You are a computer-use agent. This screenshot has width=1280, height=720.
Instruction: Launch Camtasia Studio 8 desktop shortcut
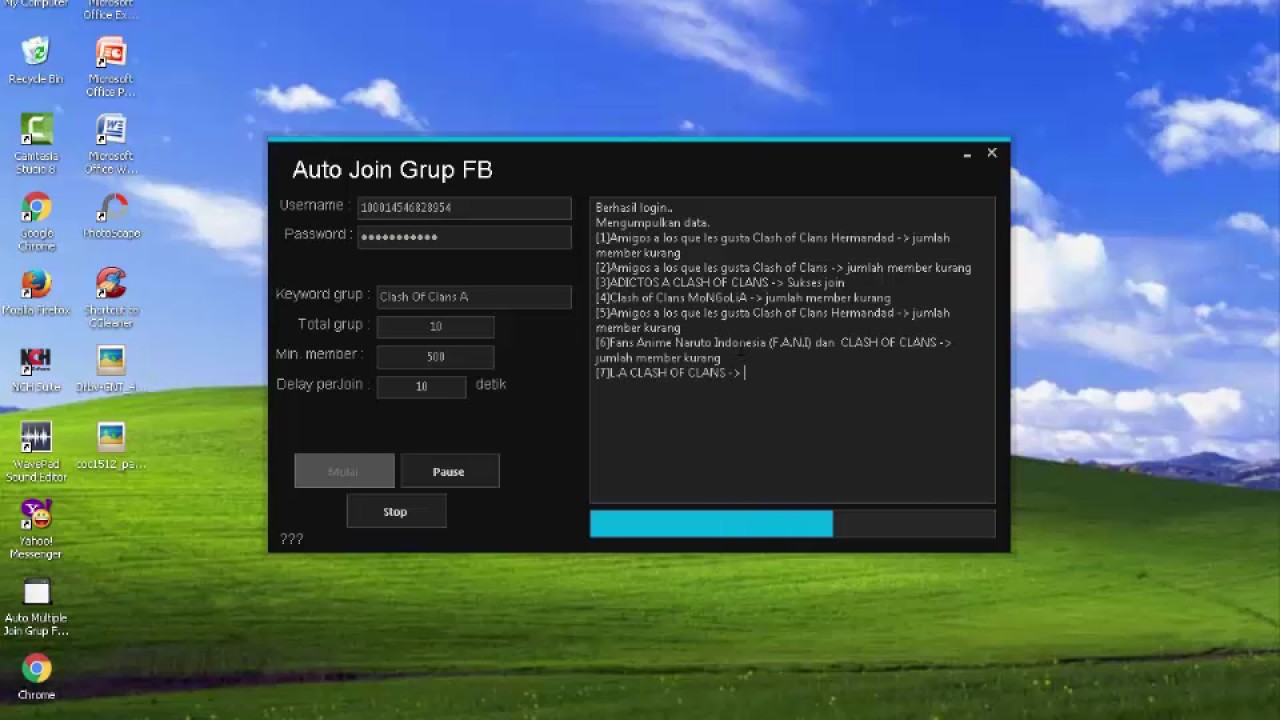point(36,144)
